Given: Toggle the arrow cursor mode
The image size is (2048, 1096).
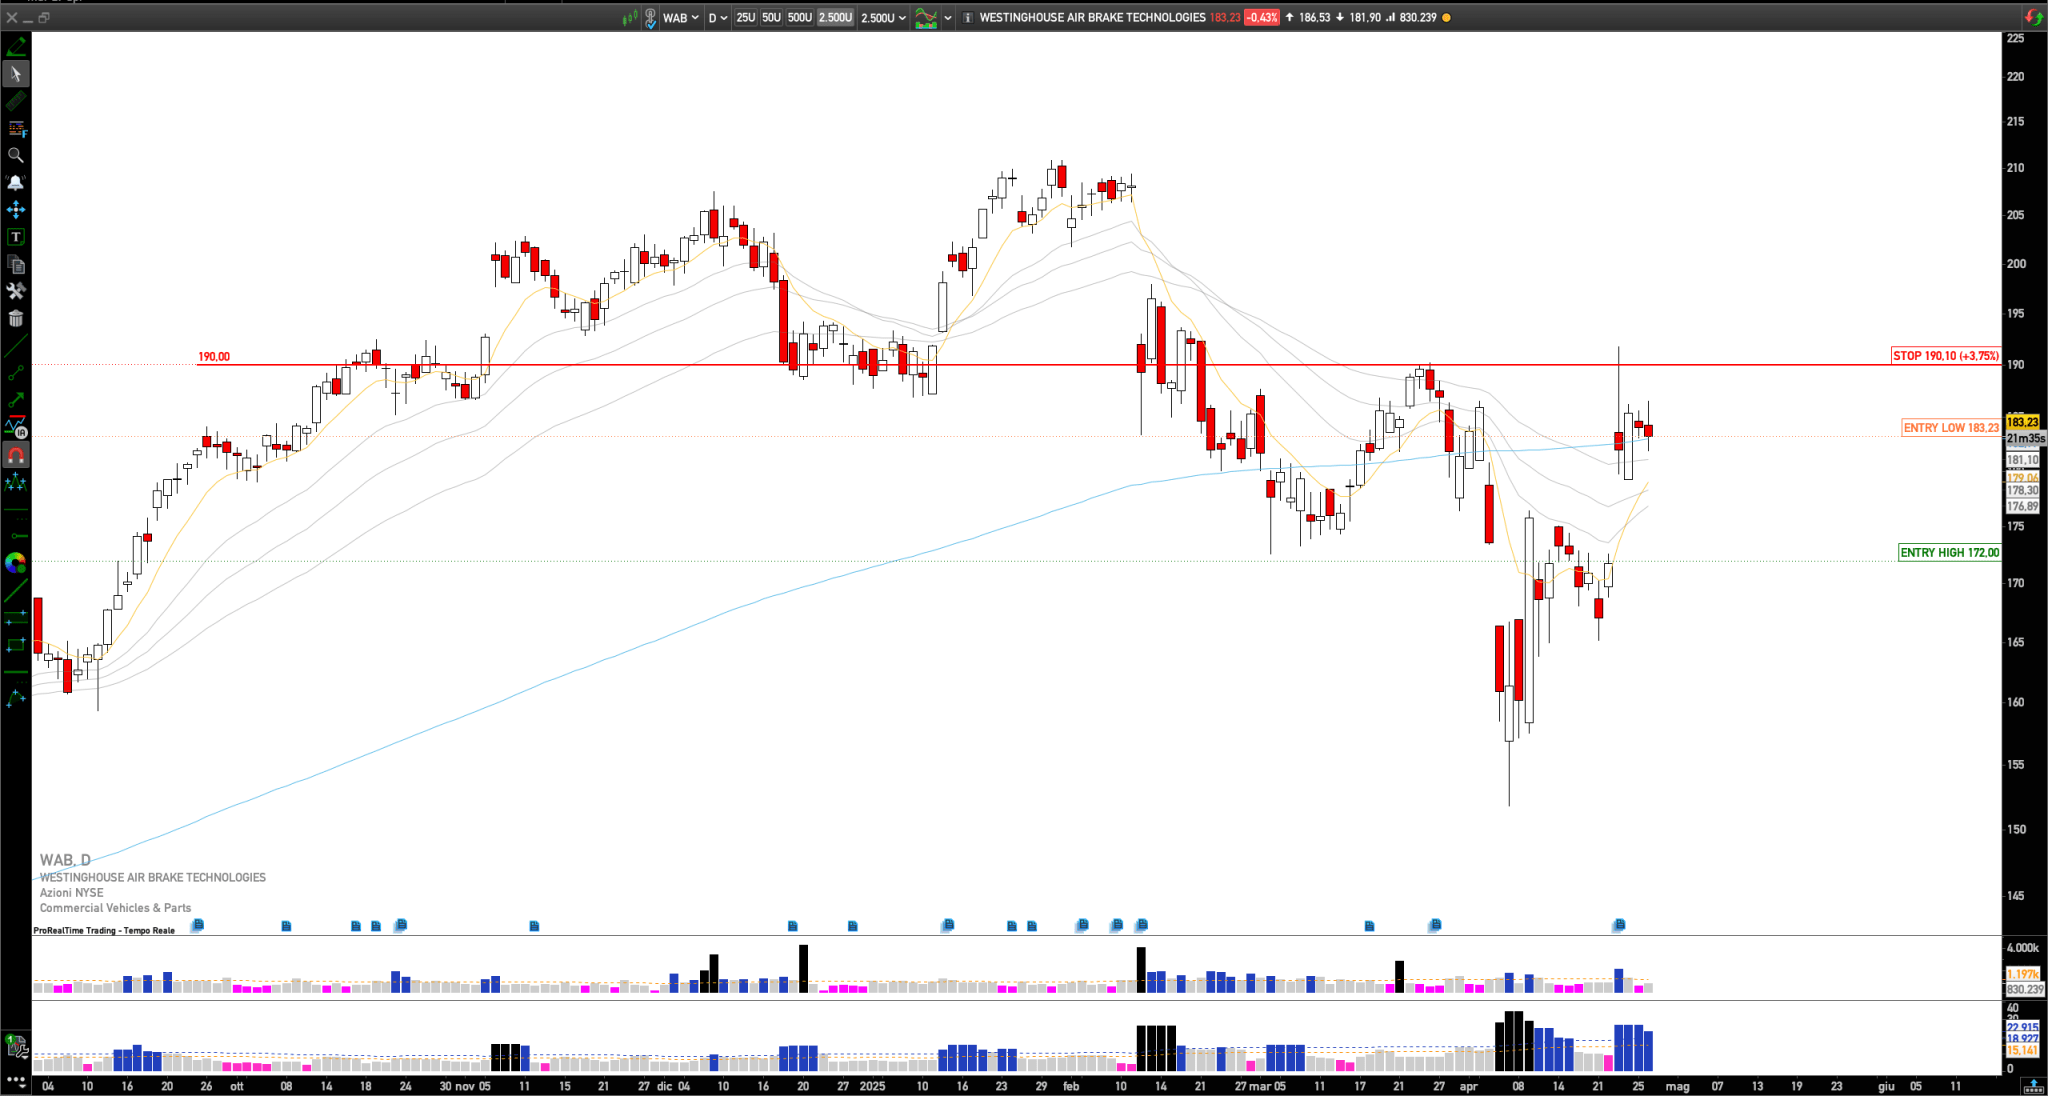Looking at the screenshot, I should pos(16,74).
